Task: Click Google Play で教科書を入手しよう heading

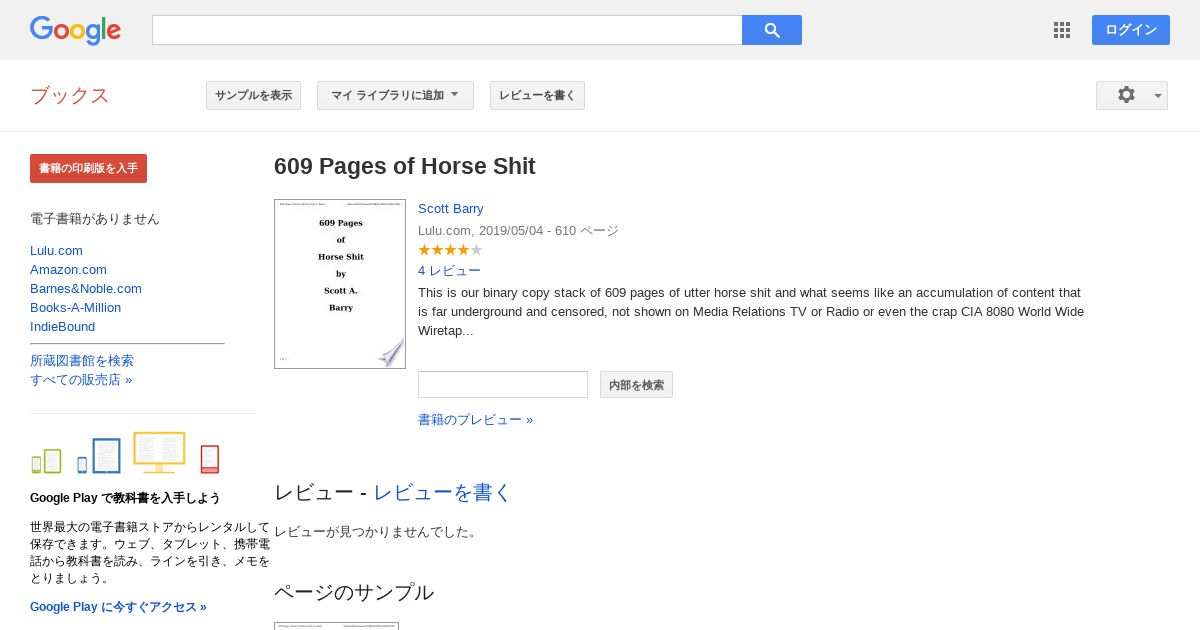Action: (125, 498)
